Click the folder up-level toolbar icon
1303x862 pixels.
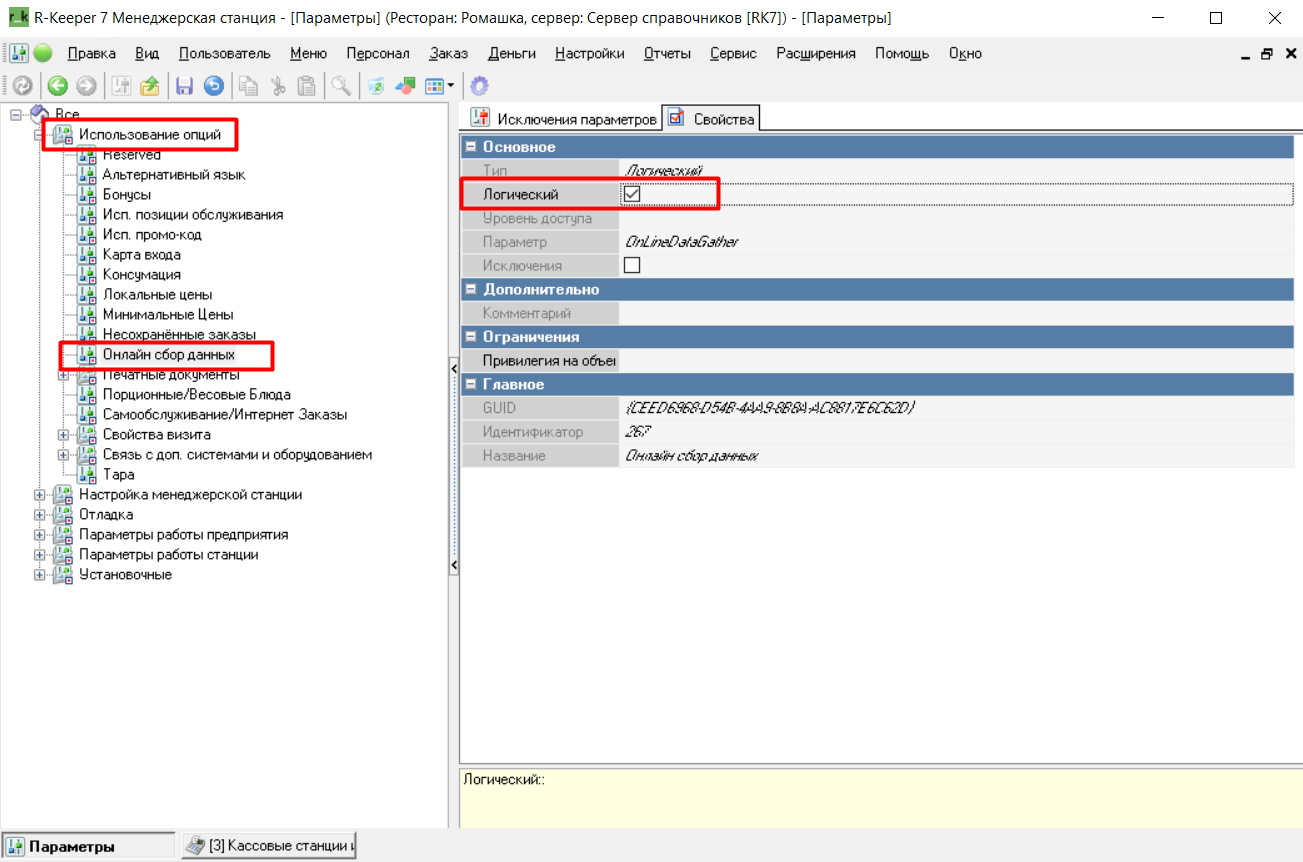click(x=150, y=86)
